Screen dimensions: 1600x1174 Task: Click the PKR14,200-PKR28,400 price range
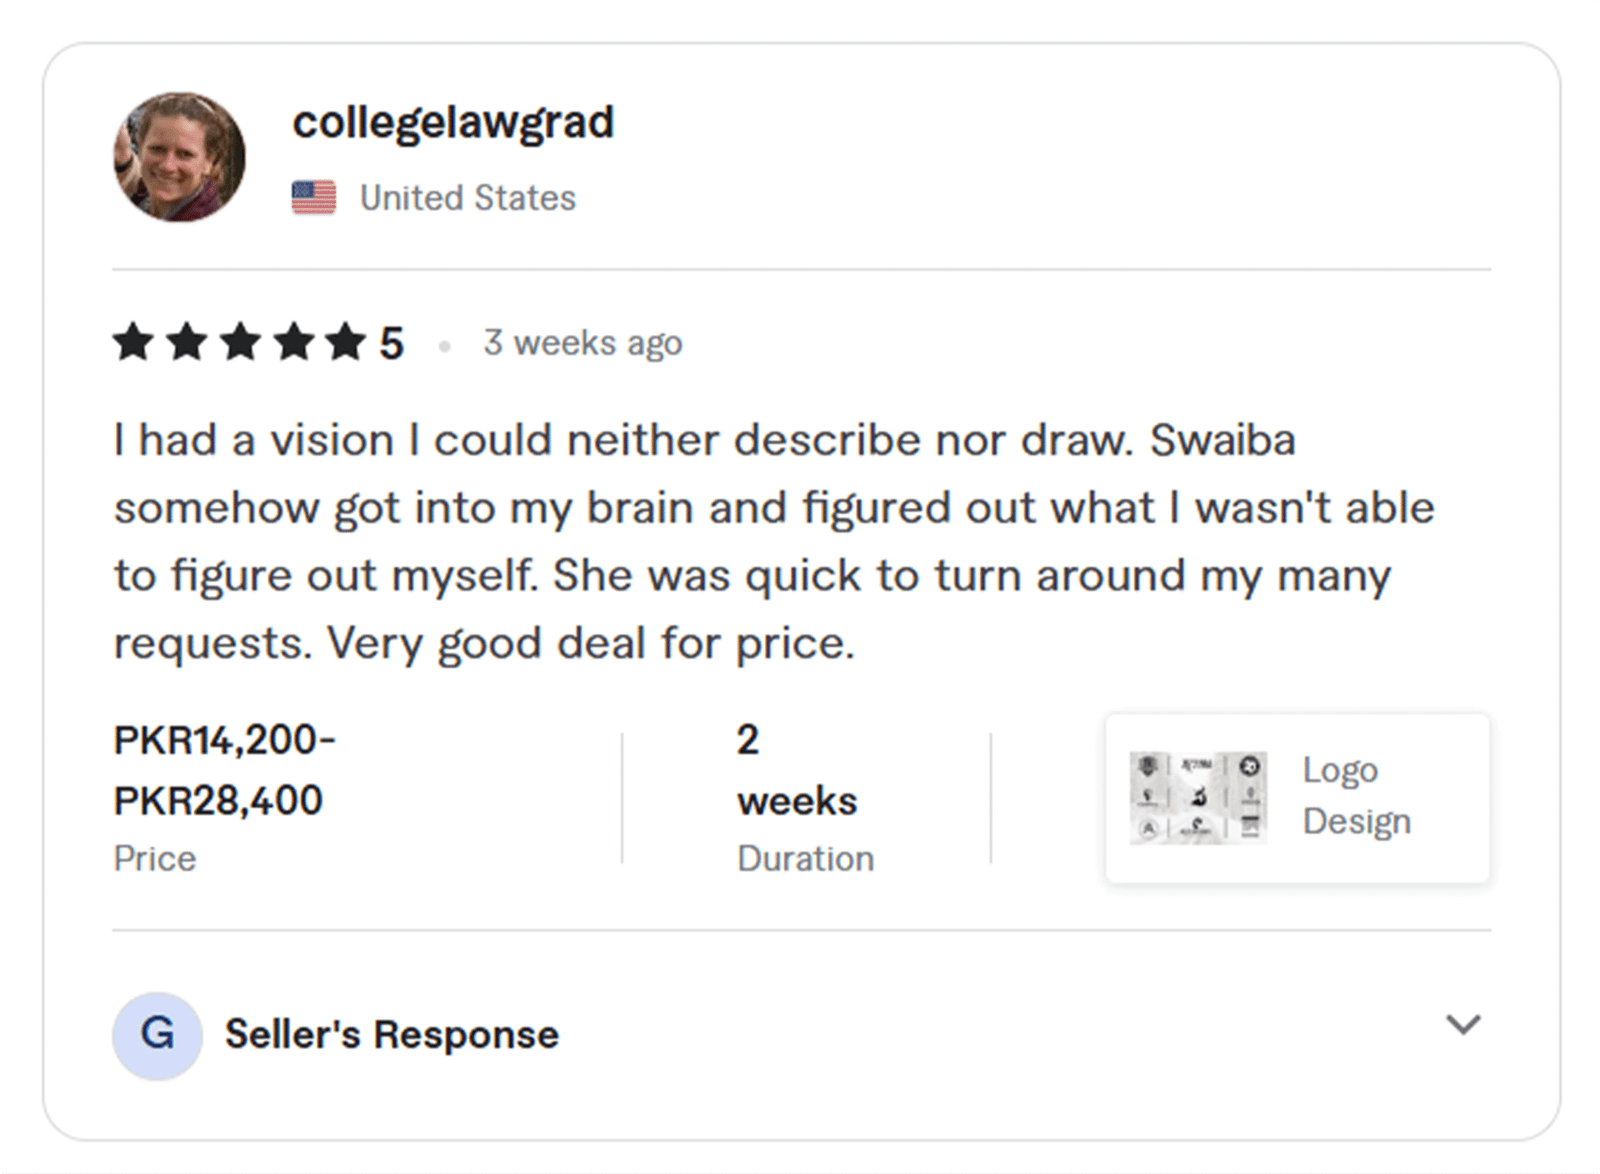(224, 770)
